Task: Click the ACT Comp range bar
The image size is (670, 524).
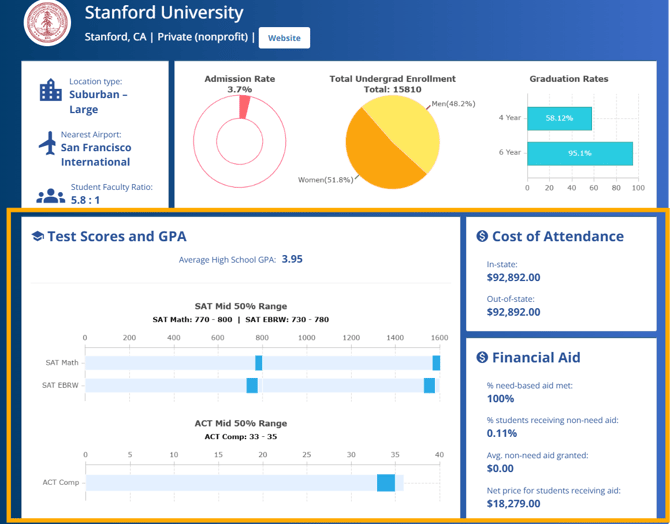Action: tap(385, 483)
